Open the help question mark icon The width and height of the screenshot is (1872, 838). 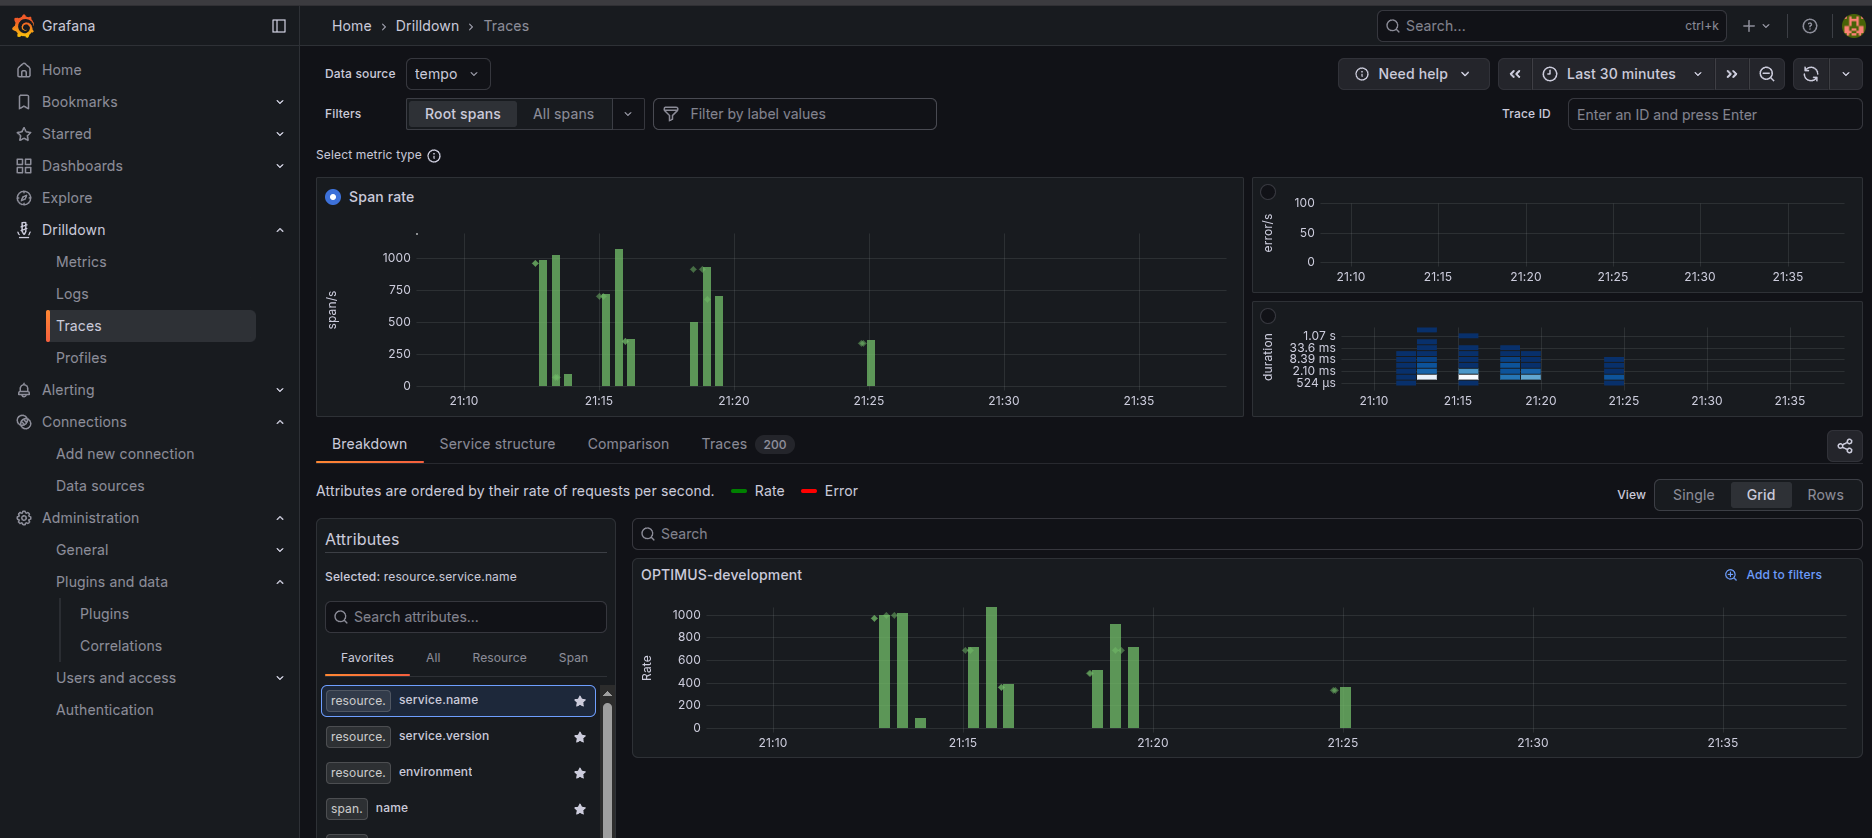coord(1810,26)
